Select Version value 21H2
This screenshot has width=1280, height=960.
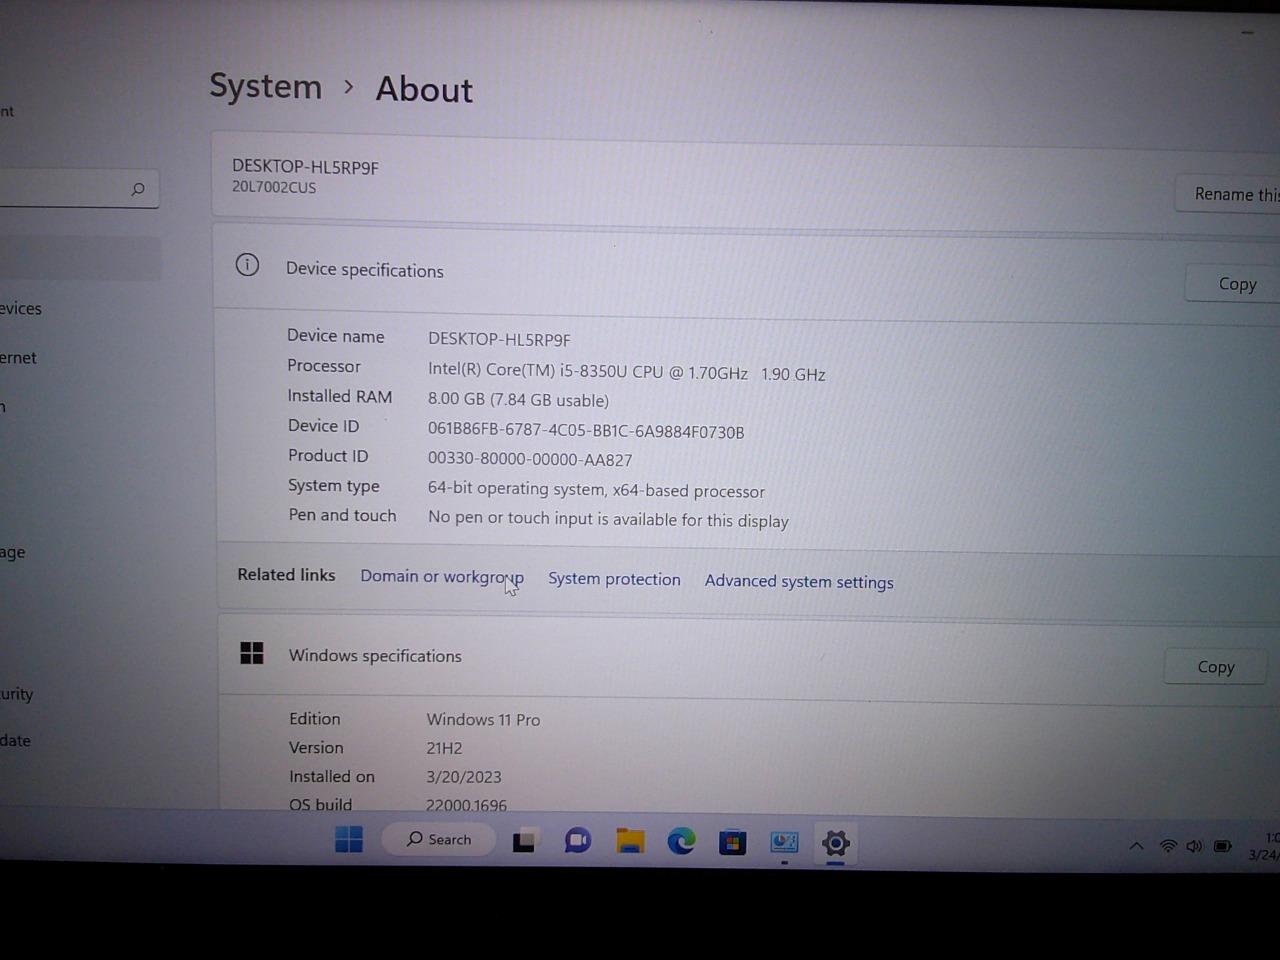444,748
